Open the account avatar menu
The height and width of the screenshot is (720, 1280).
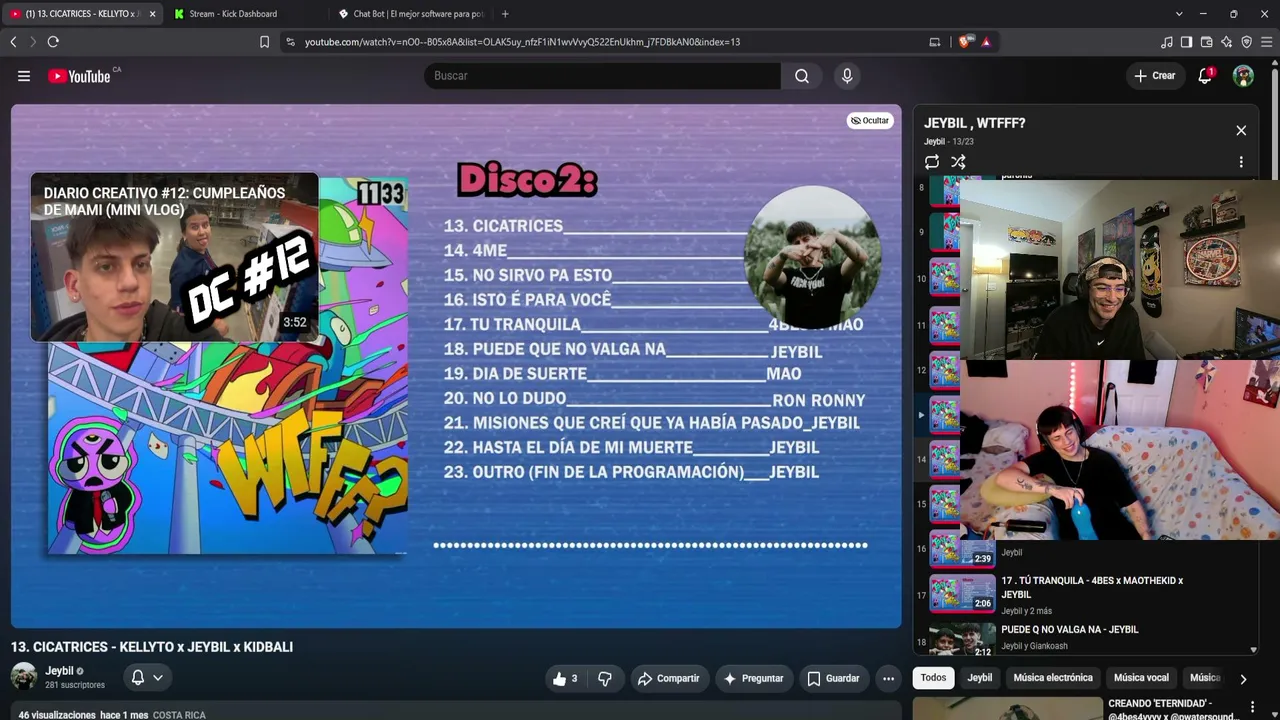(x=1243, y=76)
